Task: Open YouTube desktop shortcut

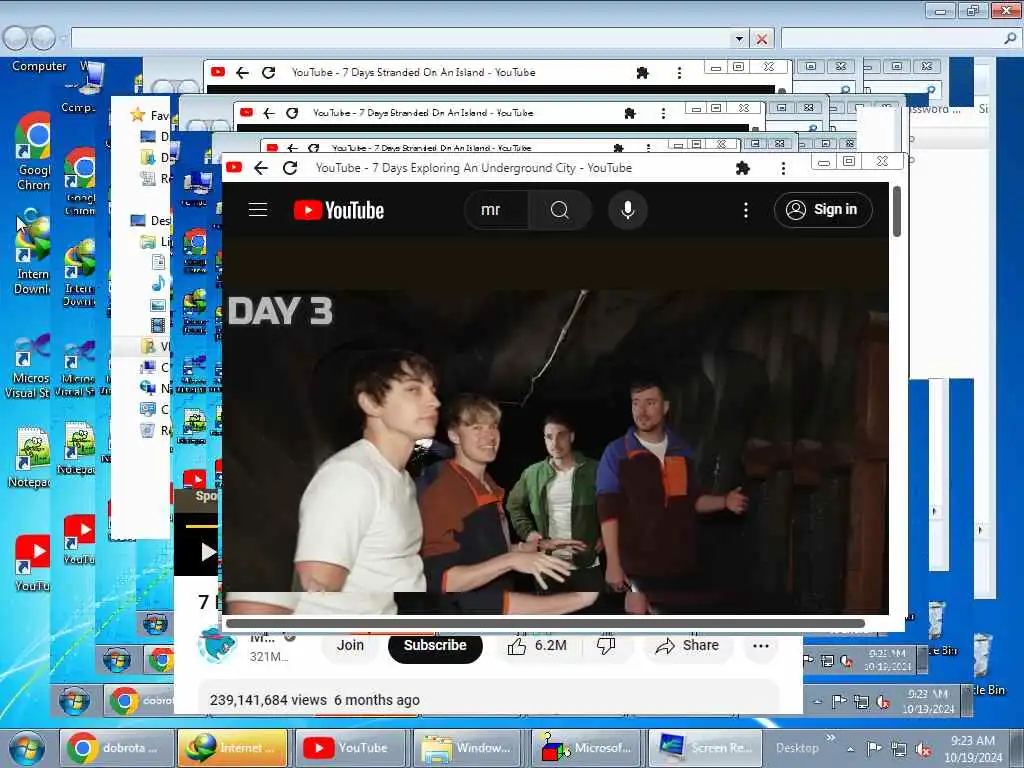Action: click(32, 563)
